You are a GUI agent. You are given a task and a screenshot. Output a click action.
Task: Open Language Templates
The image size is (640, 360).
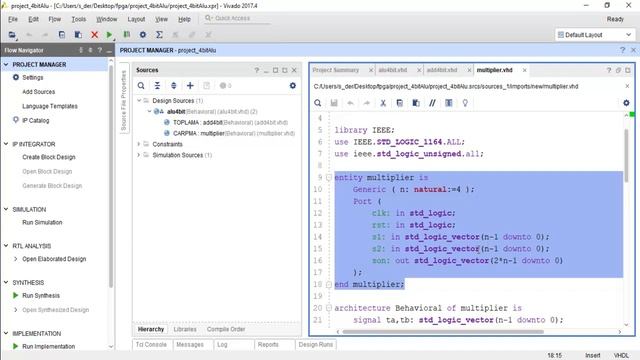point(50,106)
